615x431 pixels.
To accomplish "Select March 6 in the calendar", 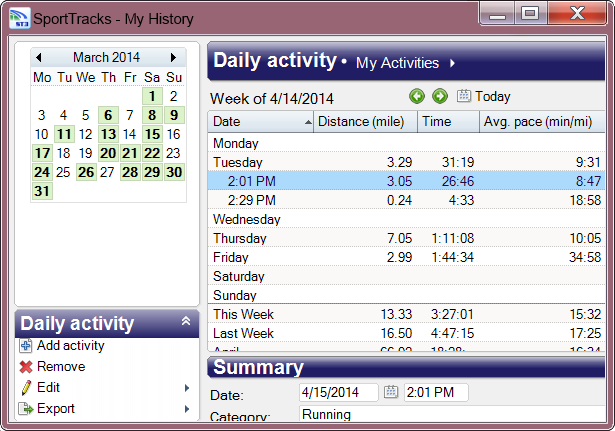I will tap(108, 115).
